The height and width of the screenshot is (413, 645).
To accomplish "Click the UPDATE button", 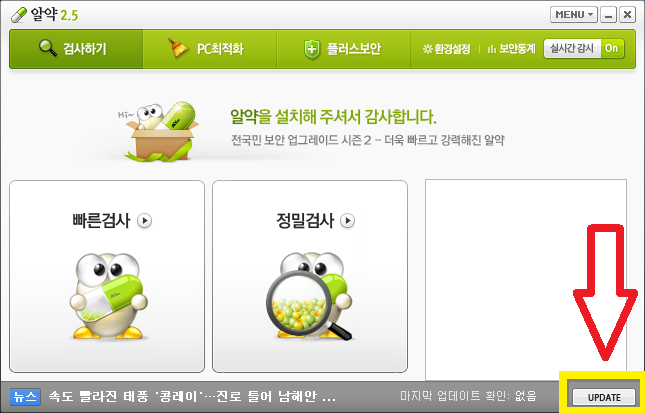I will point(604,397).
